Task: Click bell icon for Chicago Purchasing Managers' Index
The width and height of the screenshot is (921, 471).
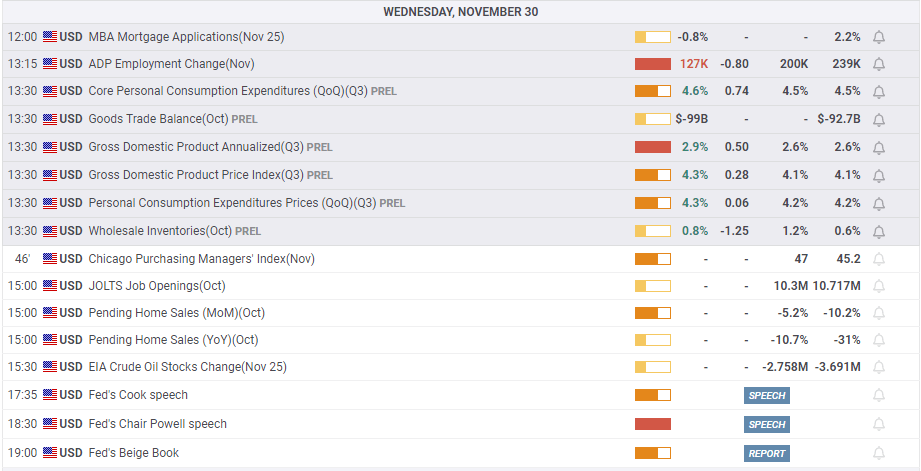Action: pyautogui.click(x=879, y=259)
